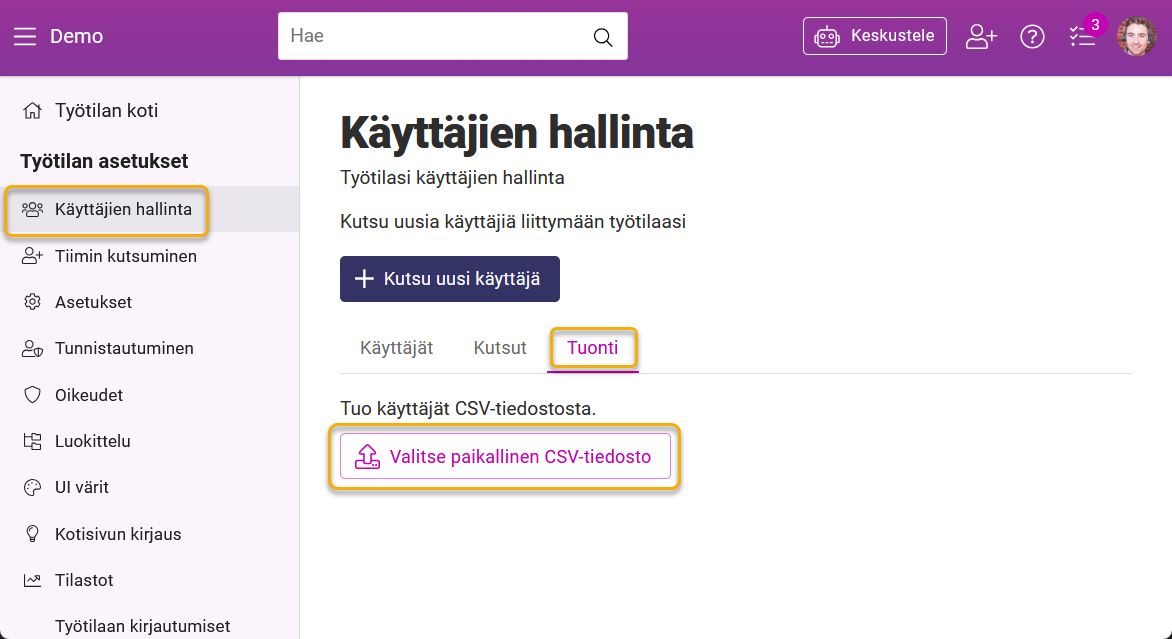Screen dimensions: 1172x639
Task: Type in the Hae search field
Action: pos(435,36)
